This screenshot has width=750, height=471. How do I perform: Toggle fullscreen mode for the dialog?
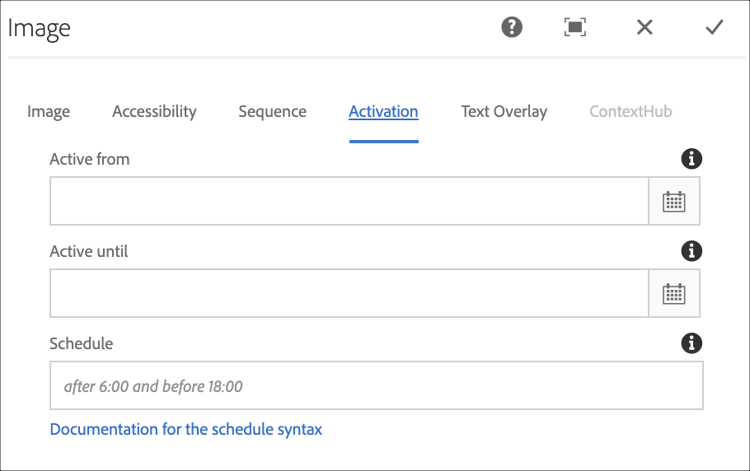(575, 27)
